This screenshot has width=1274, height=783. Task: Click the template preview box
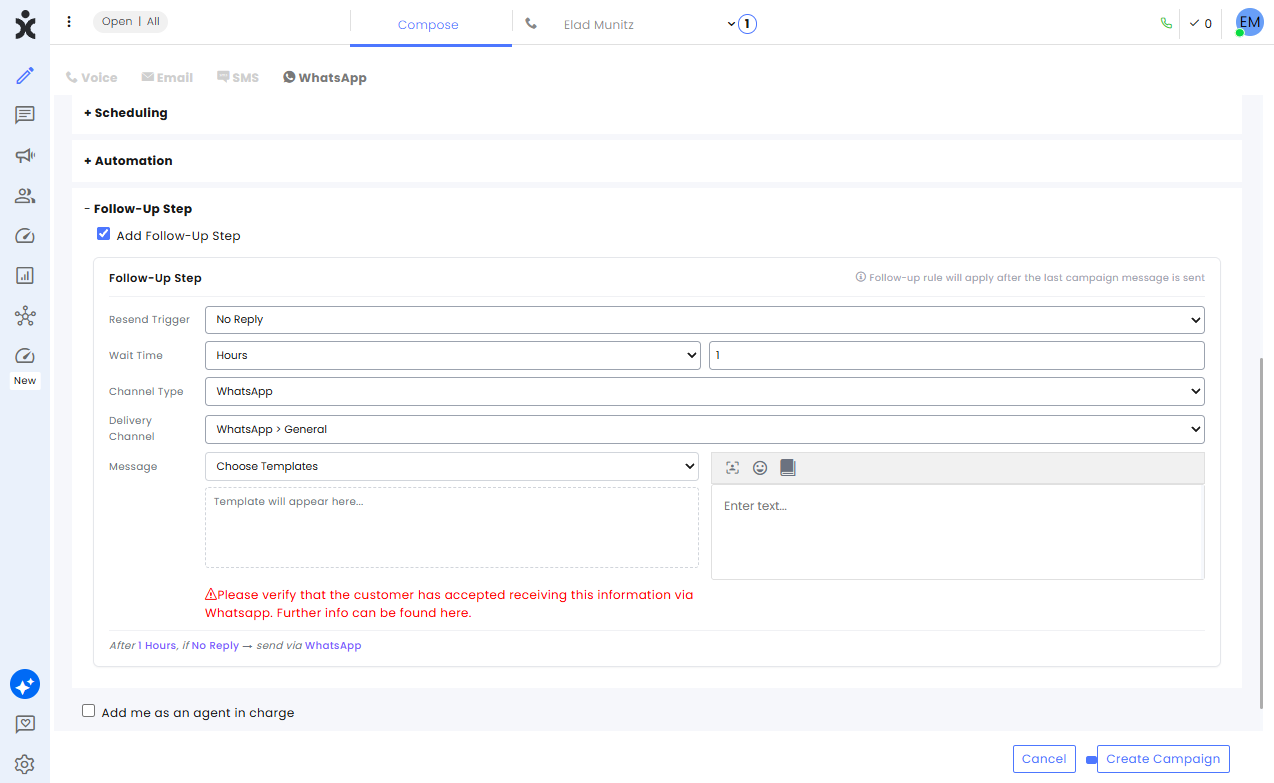coord(452,527)
